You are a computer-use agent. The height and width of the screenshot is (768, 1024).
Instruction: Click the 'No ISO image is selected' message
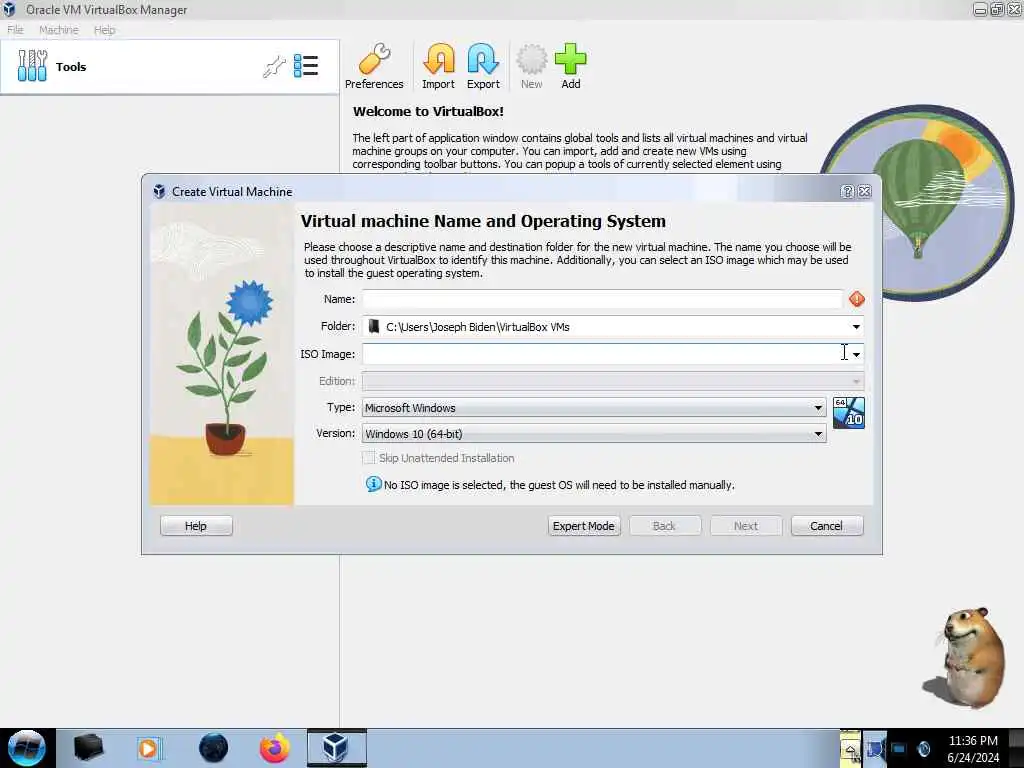[559, 485]
